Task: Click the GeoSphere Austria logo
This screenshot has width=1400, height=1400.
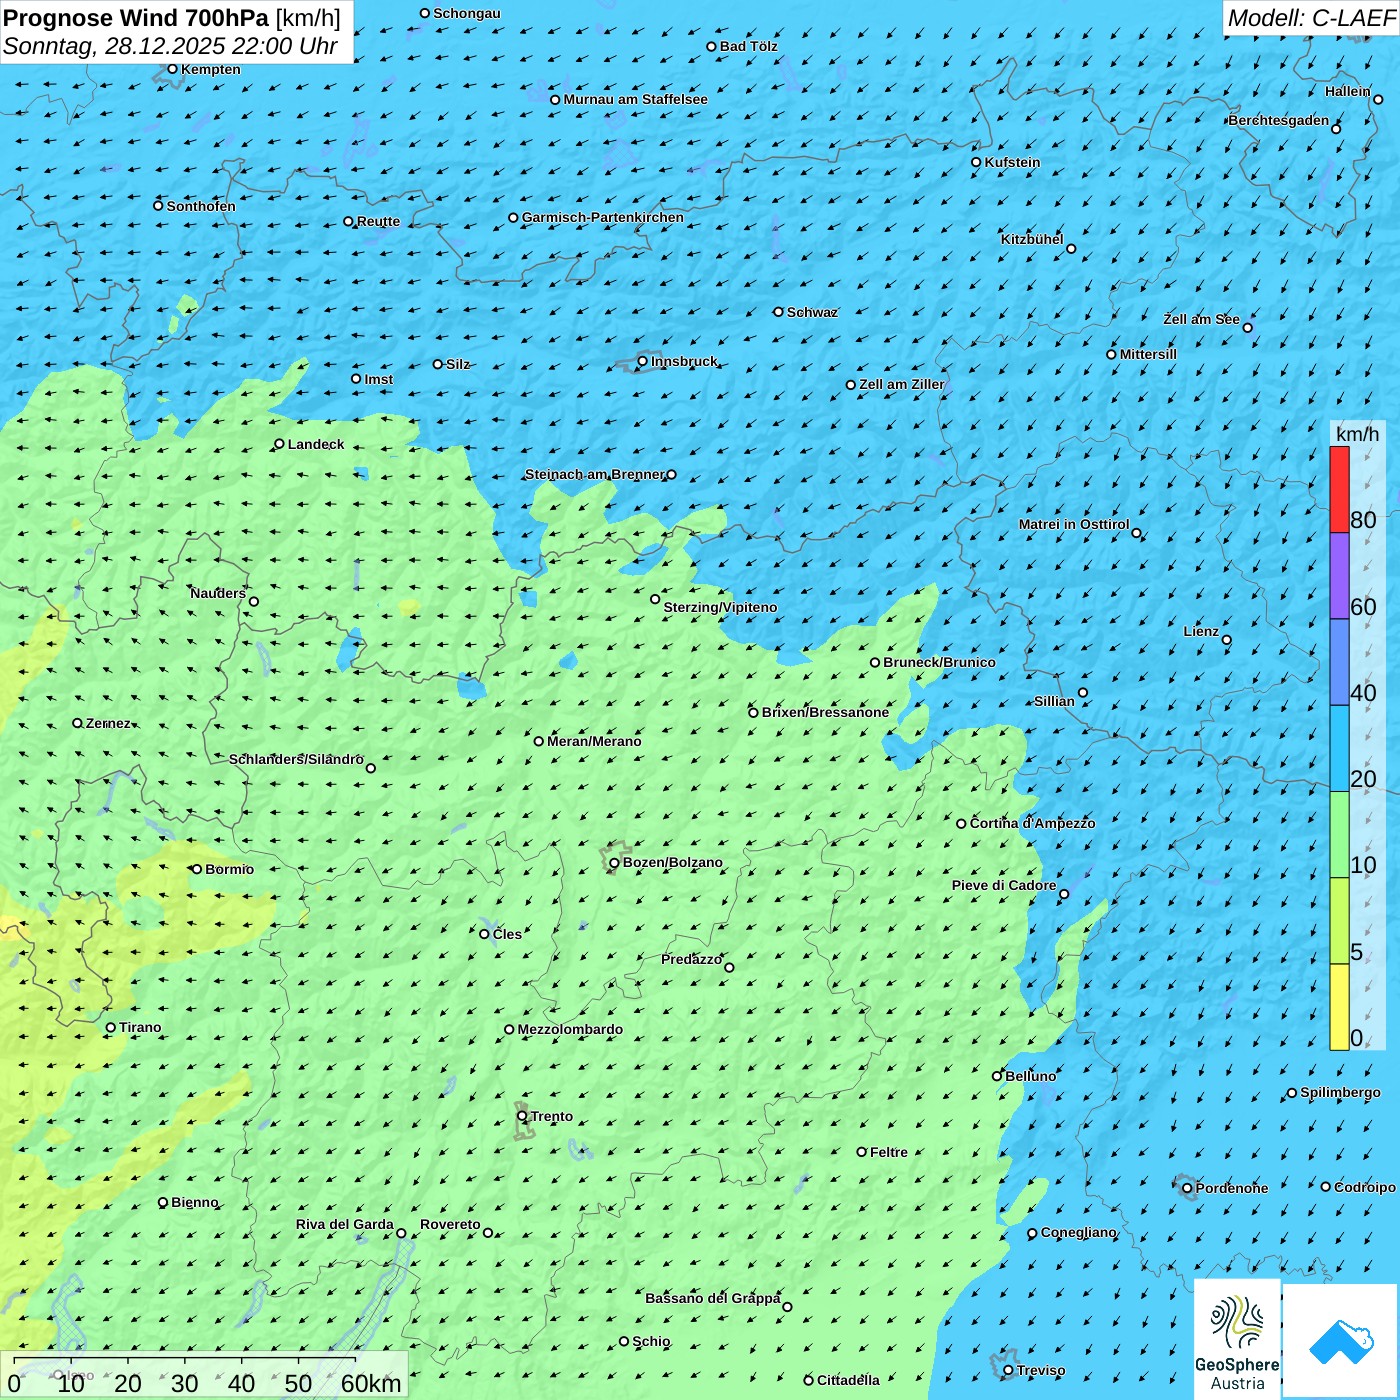Action: 1237,1340
